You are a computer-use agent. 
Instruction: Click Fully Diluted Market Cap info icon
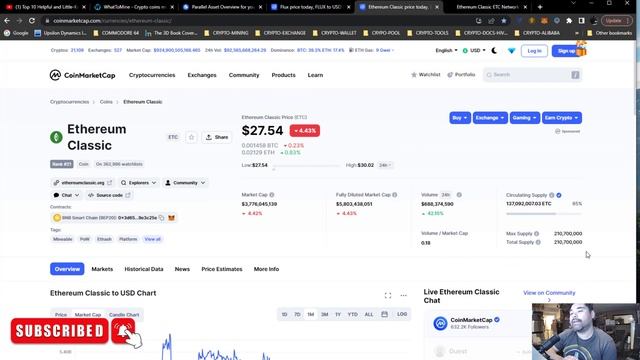(x=395, y=195)
